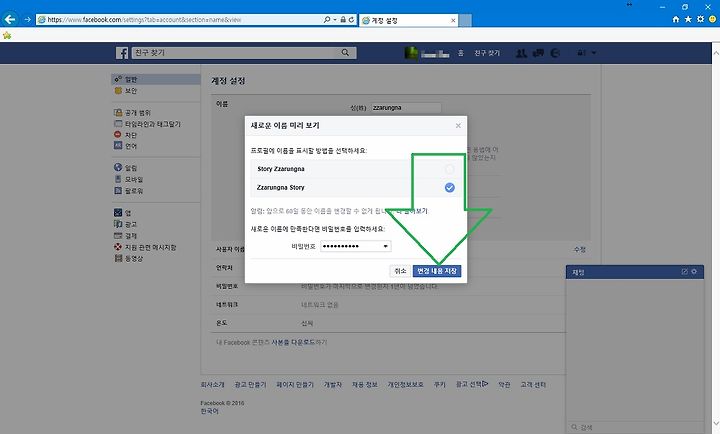Click 채용 정보 footer link
This screenshot has width=720, height=434.
pos(365,384)
